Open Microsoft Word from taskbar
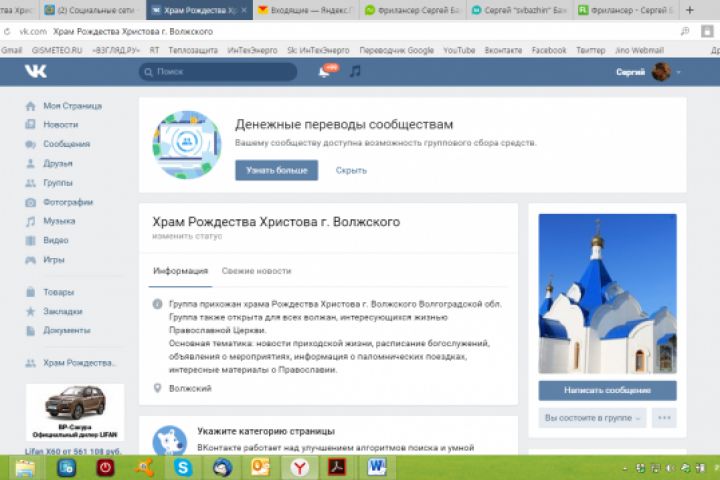Screen dimensions: 720x480 tap(377, 468)
